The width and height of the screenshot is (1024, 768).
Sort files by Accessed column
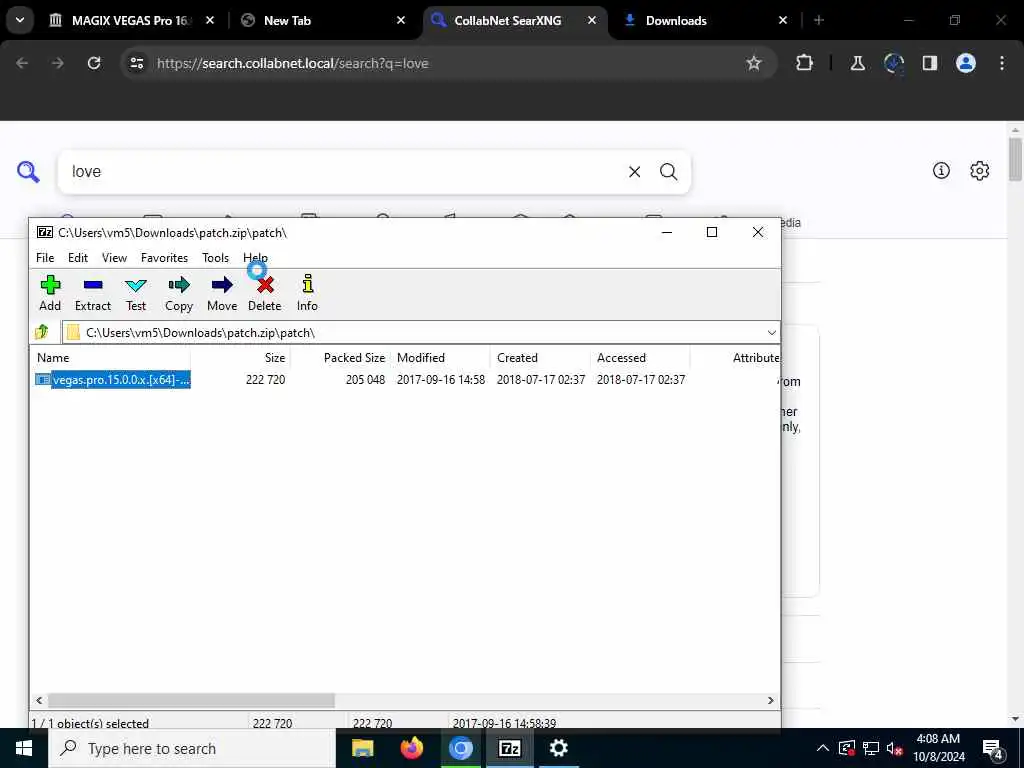coord(640,358)
